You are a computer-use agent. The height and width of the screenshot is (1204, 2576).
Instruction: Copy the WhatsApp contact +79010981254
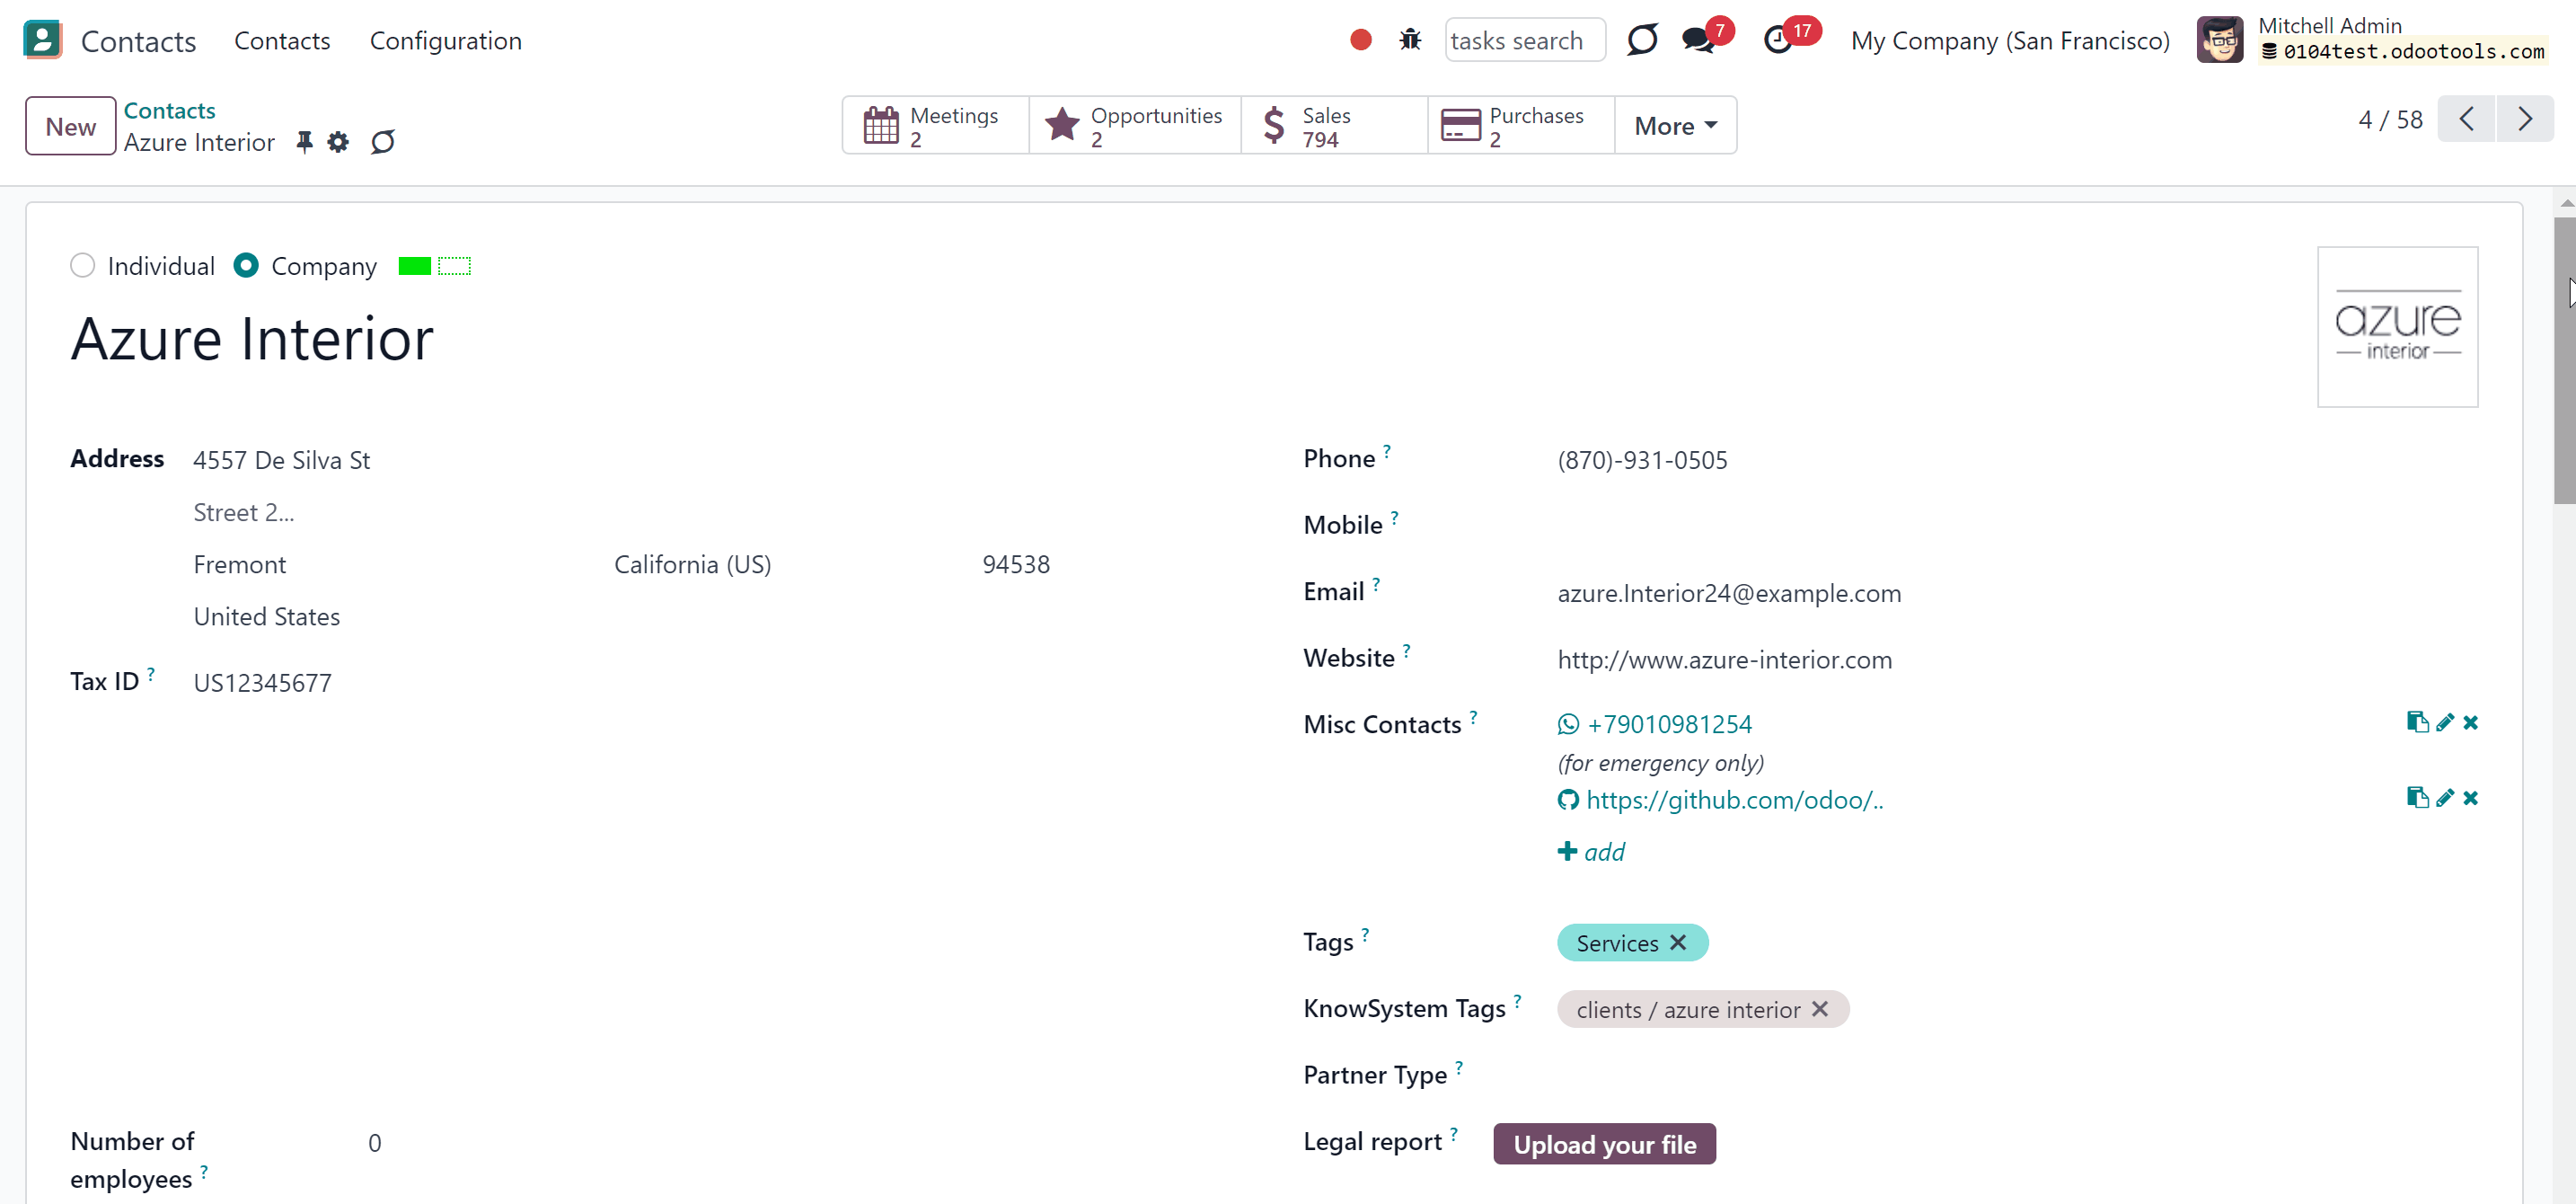(2417, 722)
